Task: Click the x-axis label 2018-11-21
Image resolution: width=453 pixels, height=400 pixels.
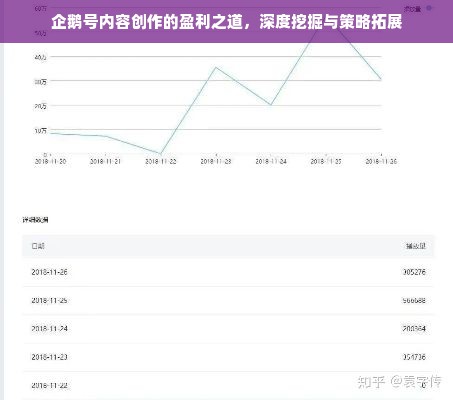Action: pyautogui.click(x=105, y=161)
